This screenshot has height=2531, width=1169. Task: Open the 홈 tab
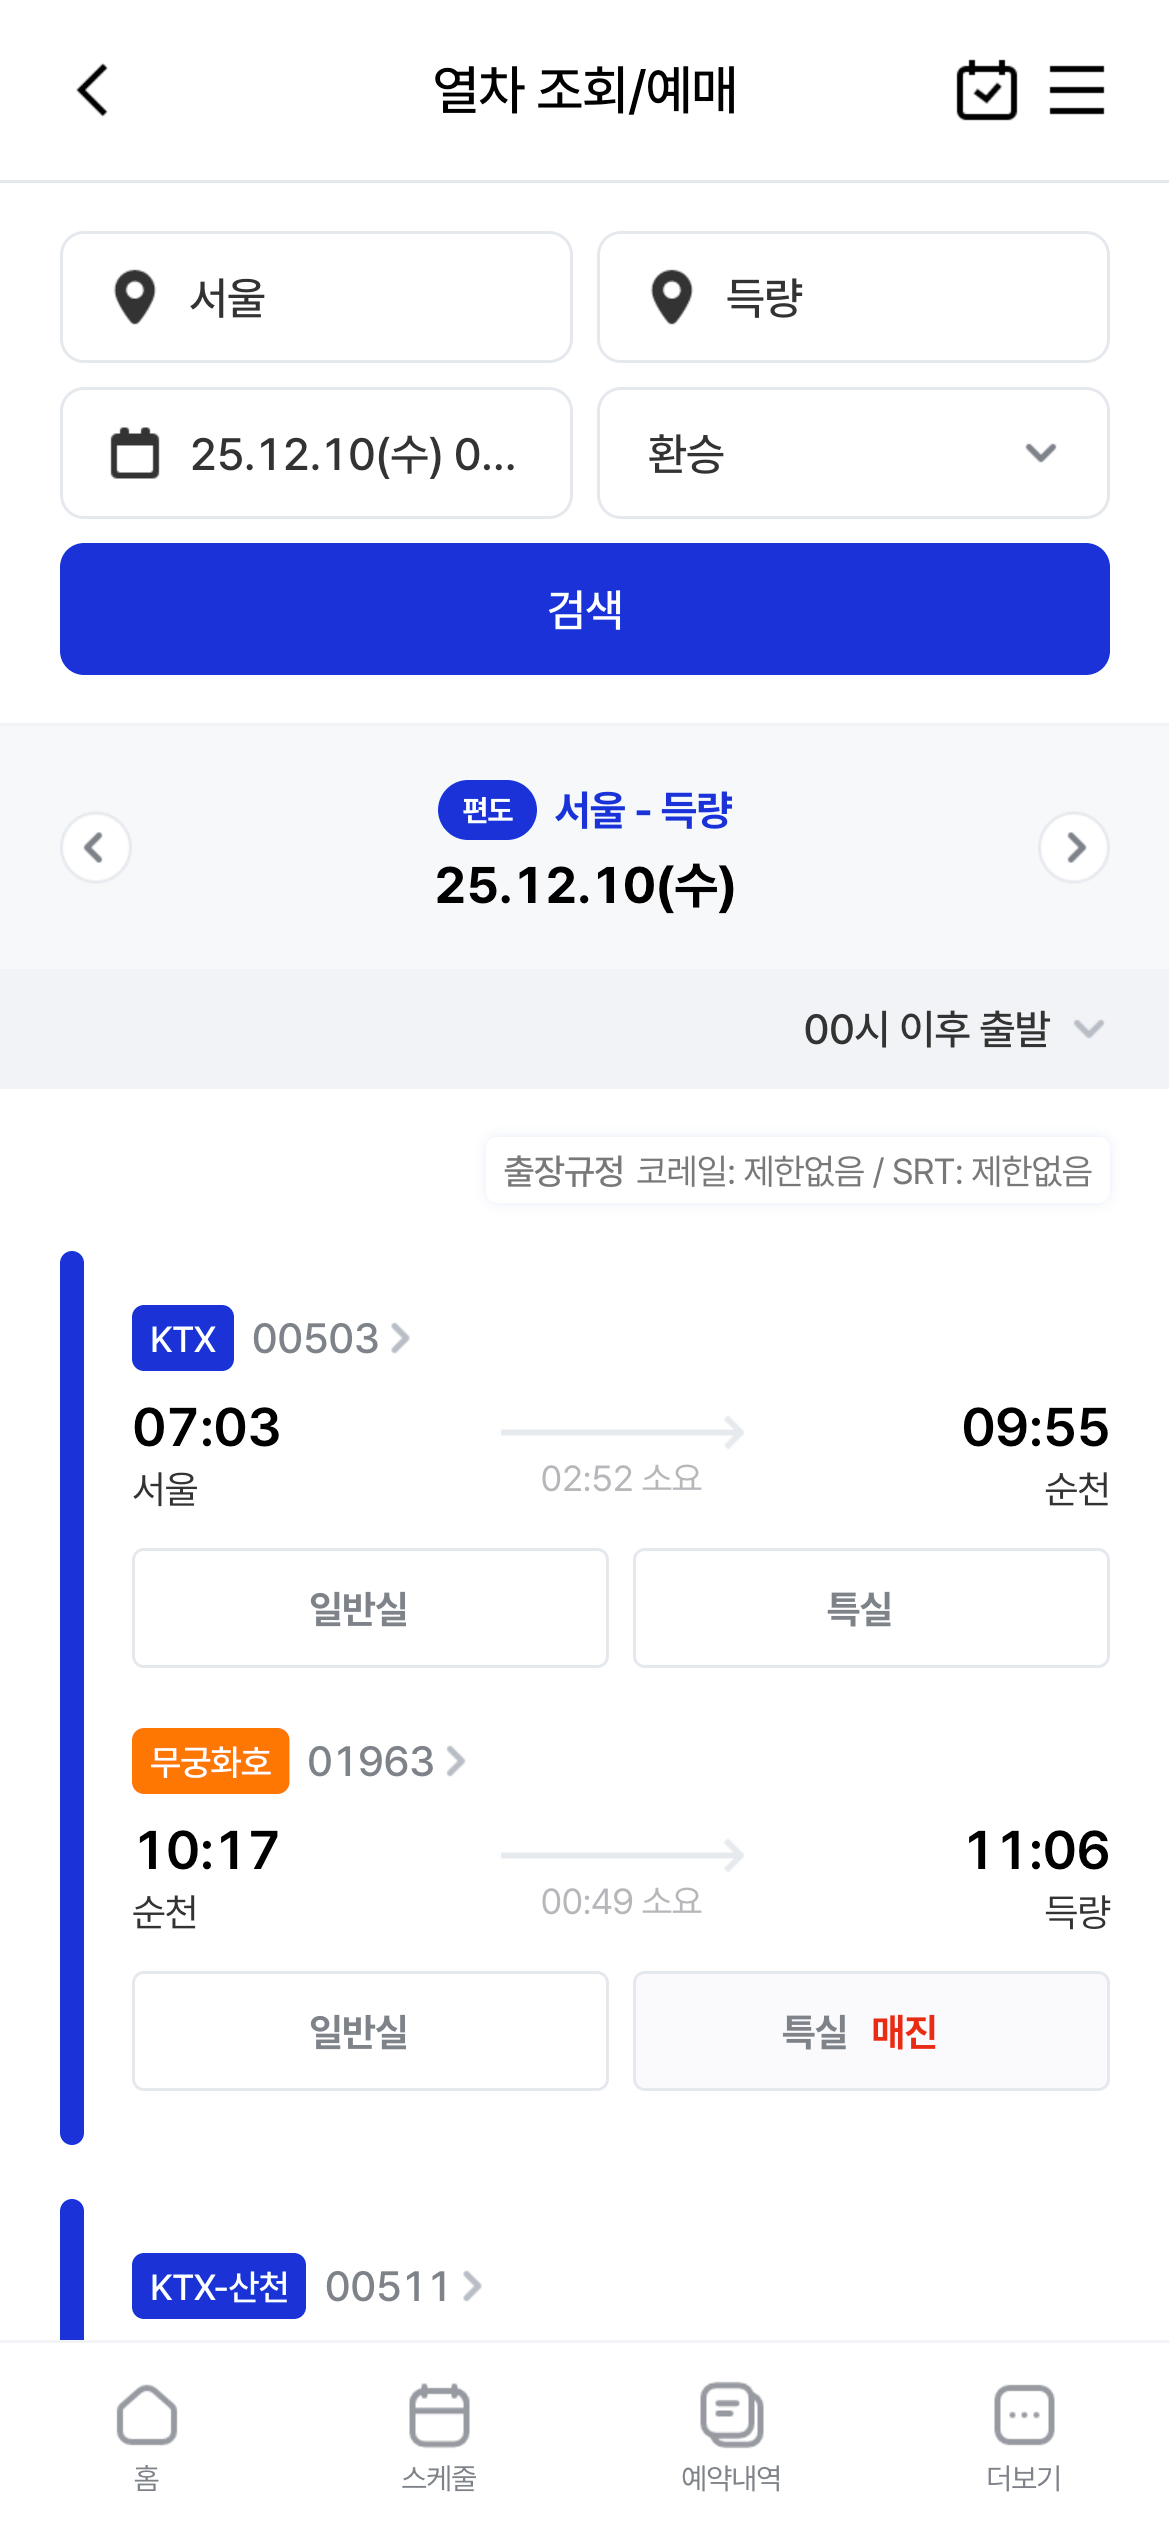(147, 2436)
